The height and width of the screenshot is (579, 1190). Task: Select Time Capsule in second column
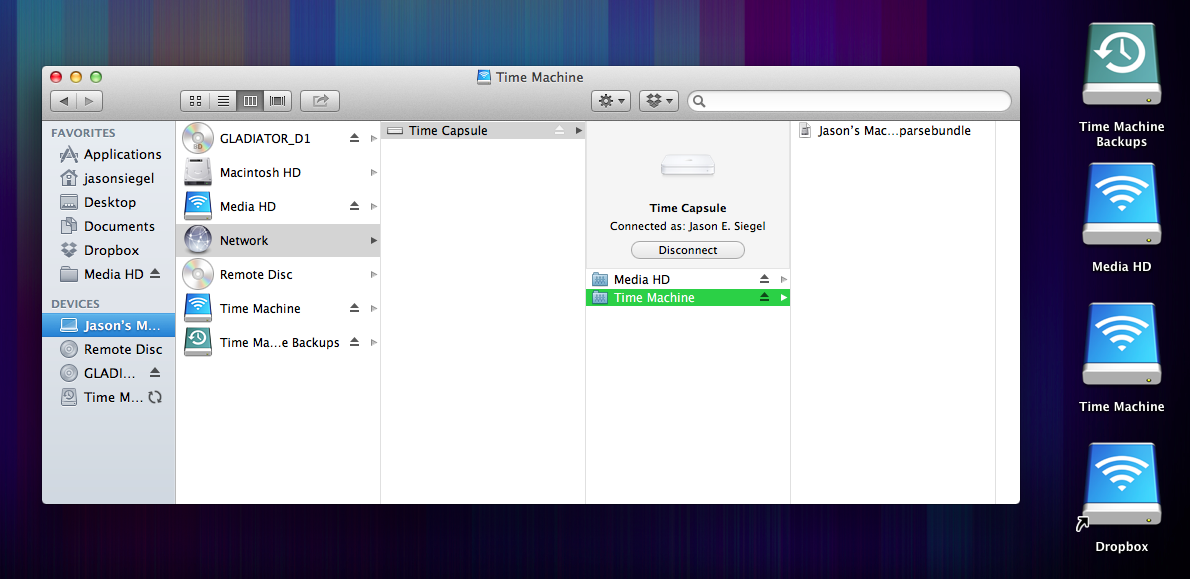(x=483, y=131)
